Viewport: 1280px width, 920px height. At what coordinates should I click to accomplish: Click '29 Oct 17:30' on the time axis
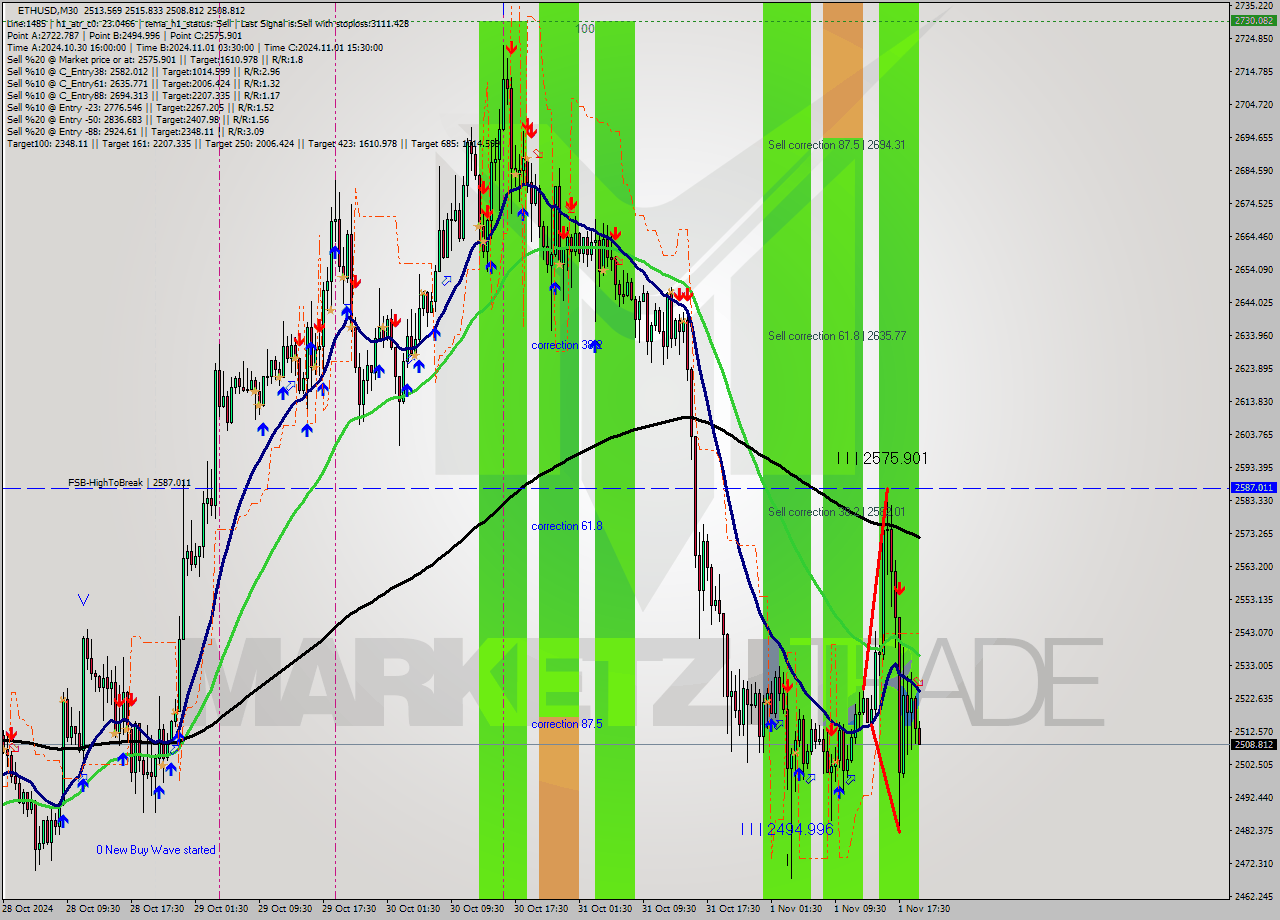[x=348, y=909]
